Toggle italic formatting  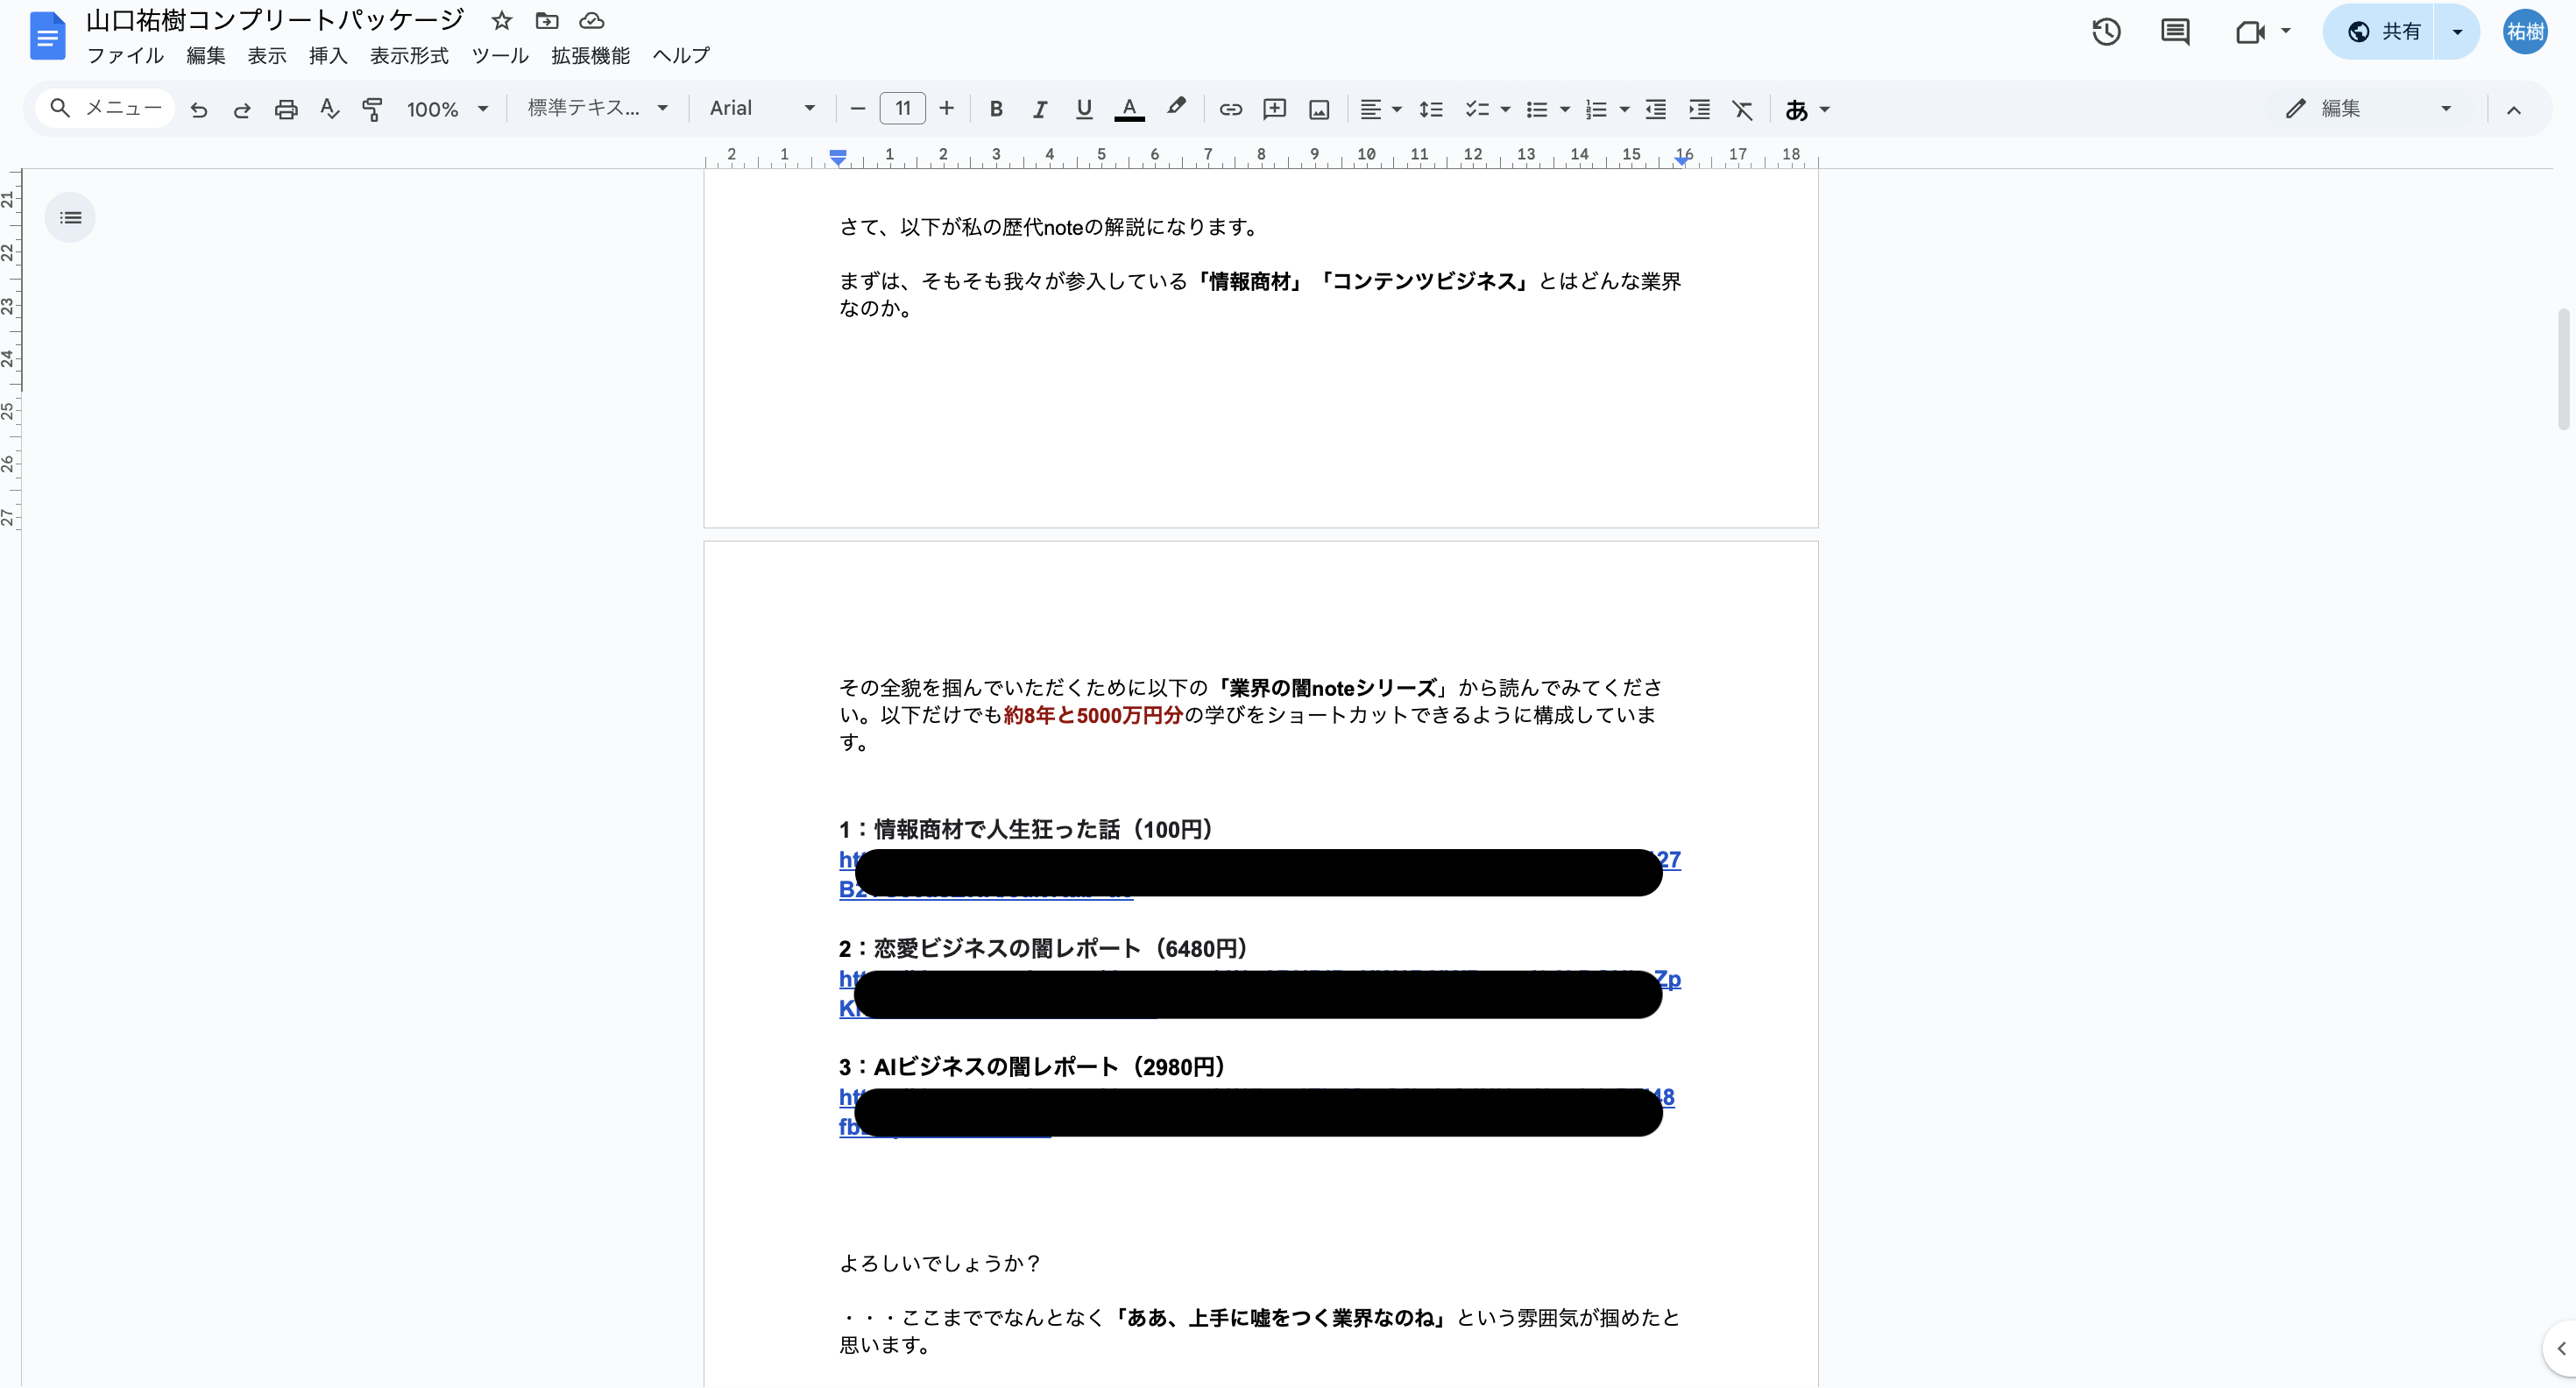pos(1039,109)
